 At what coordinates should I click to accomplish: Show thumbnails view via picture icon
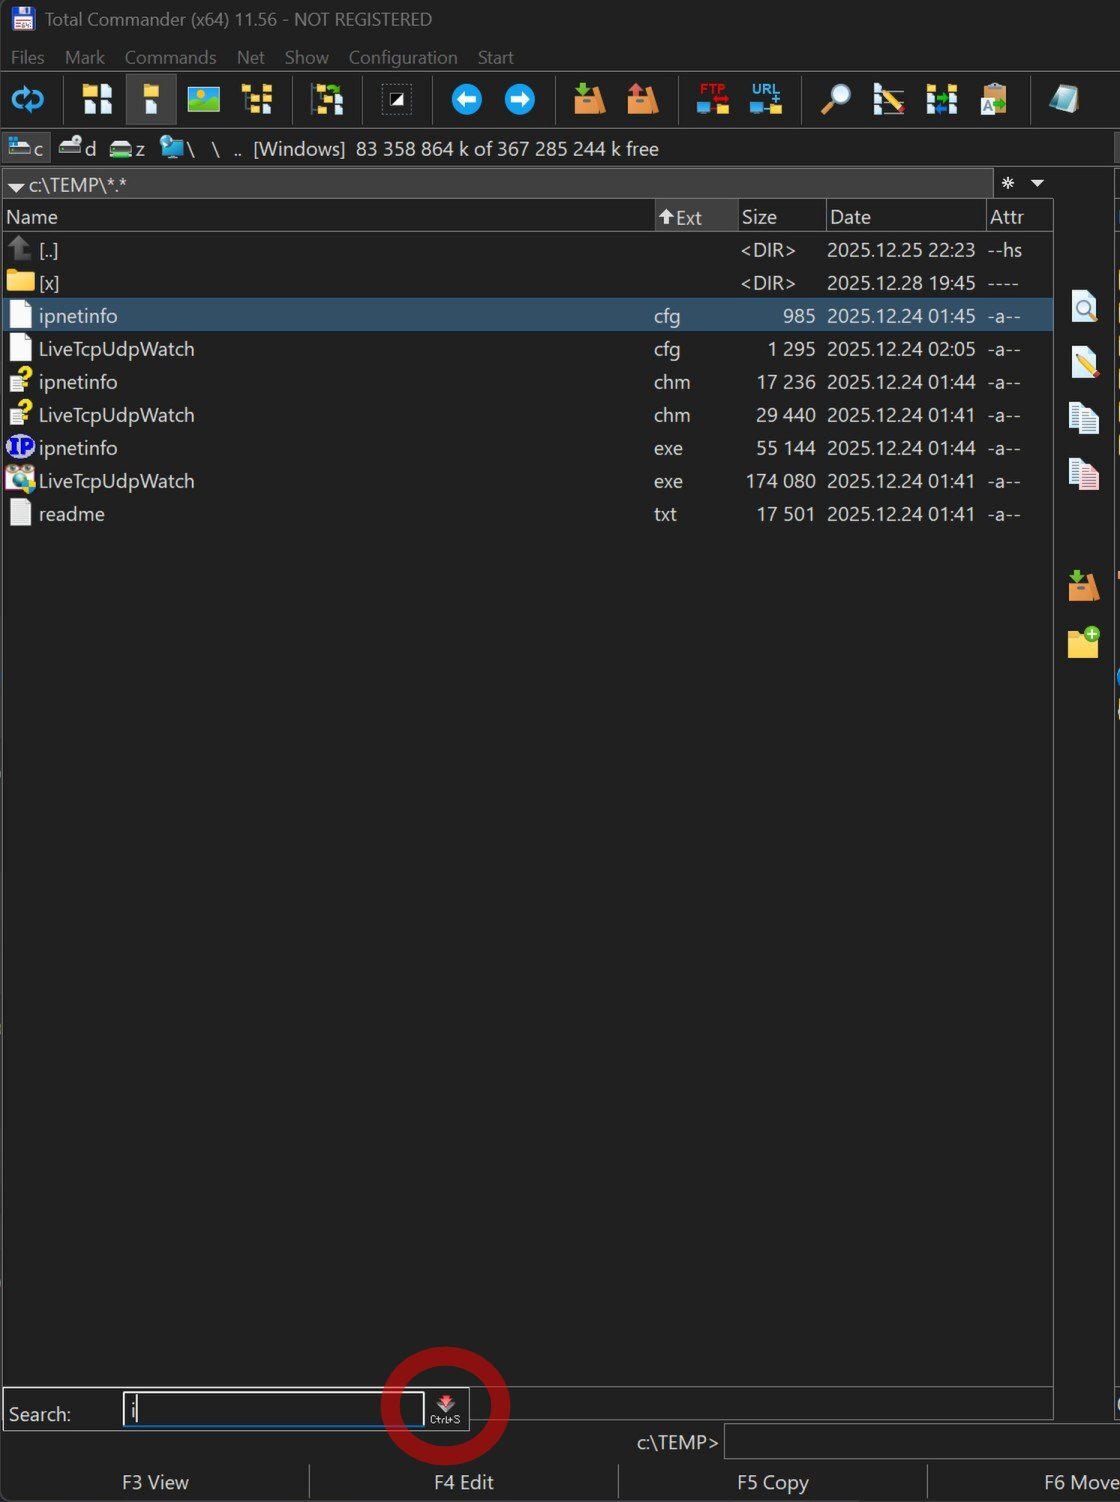pyautogui.click(x=204, y=99)
